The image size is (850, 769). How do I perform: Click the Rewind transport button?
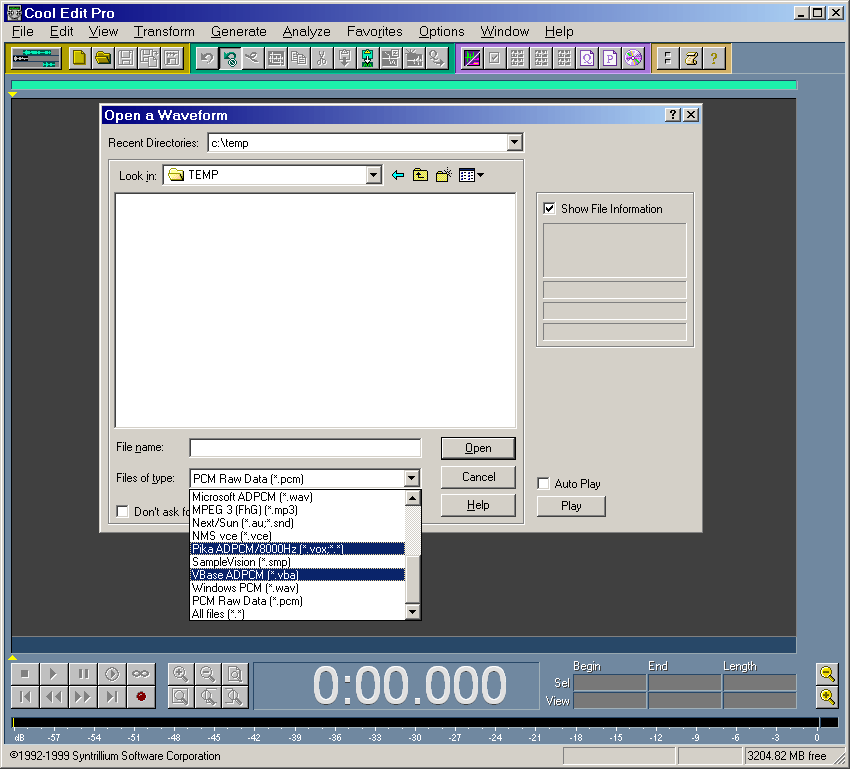[54, 696]
